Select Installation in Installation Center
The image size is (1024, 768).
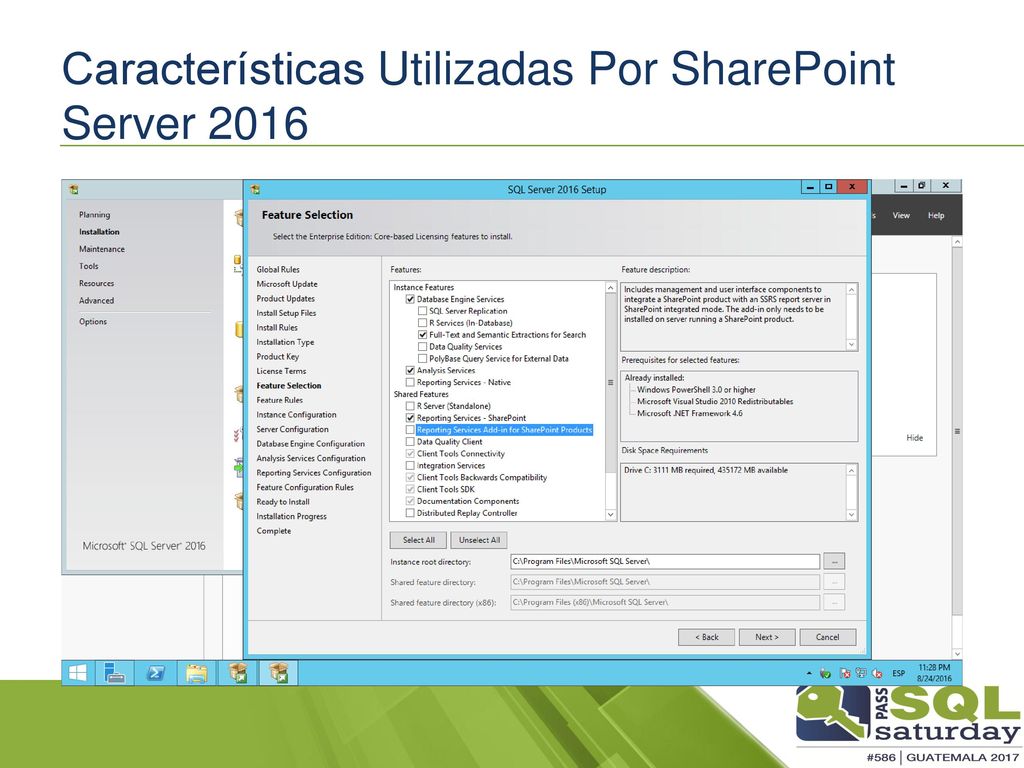click(x=99, y=232)
